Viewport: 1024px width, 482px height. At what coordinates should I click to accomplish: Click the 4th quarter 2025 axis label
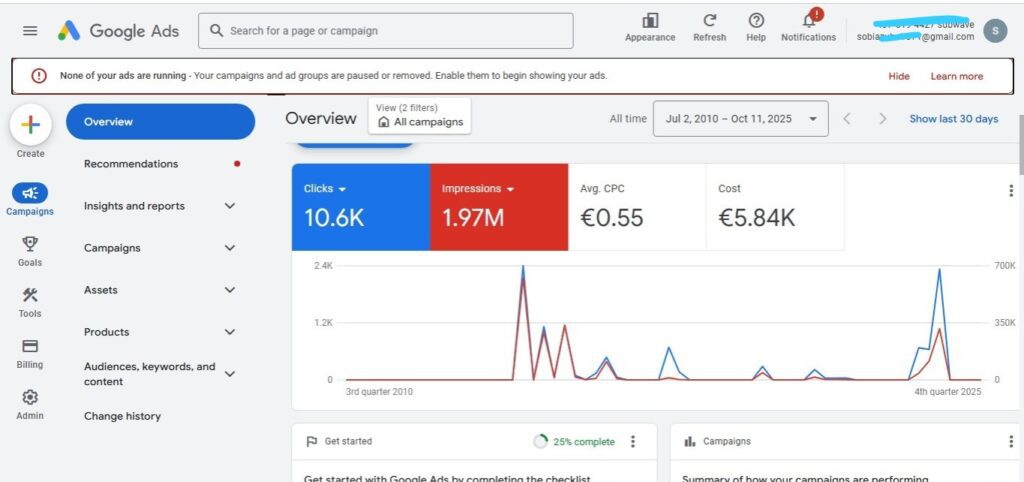click(948, 392)
